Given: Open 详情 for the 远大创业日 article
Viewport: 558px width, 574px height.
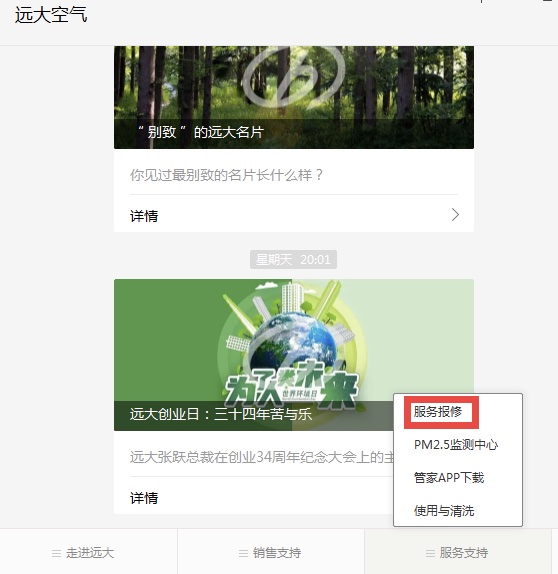Looking at the screenshot, I should [253, 497].
